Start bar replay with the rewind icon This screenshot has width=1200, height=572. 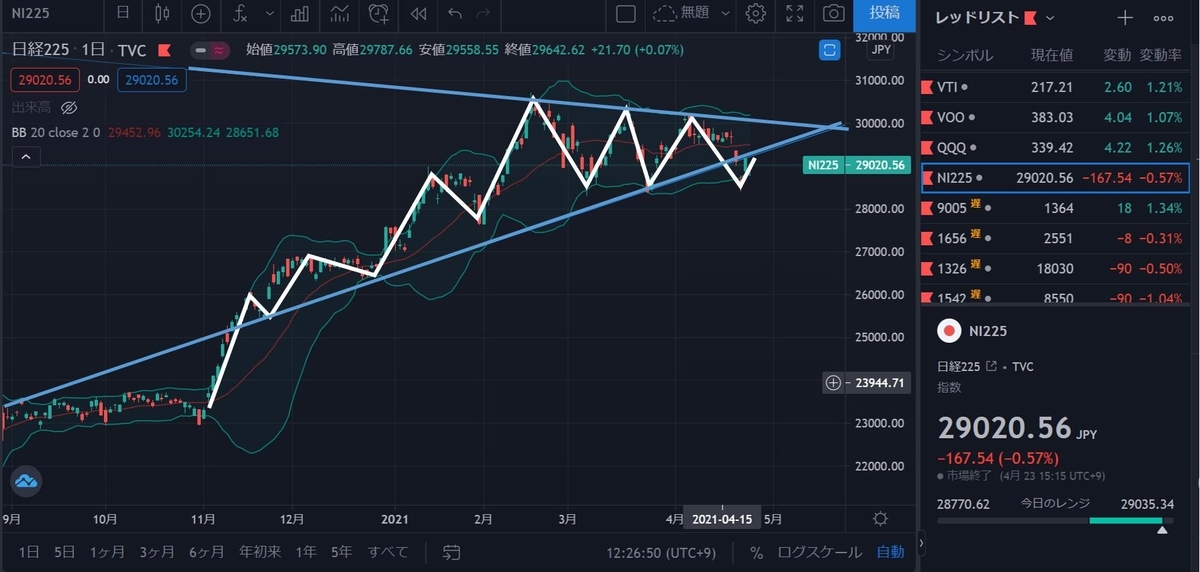[x=418, y=14]
